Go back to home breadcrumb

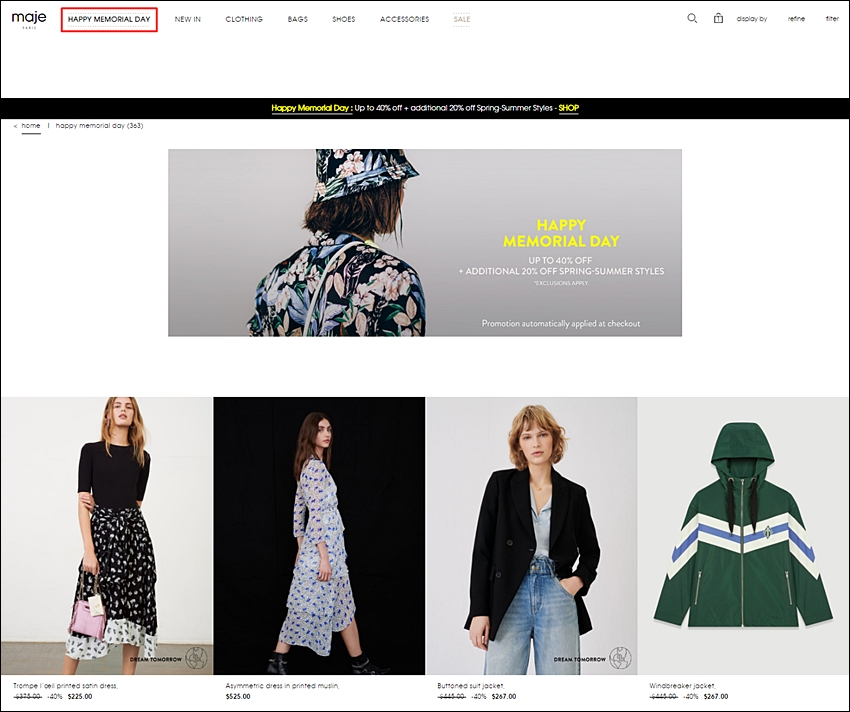pyautogui.click(x=31, y=126)
